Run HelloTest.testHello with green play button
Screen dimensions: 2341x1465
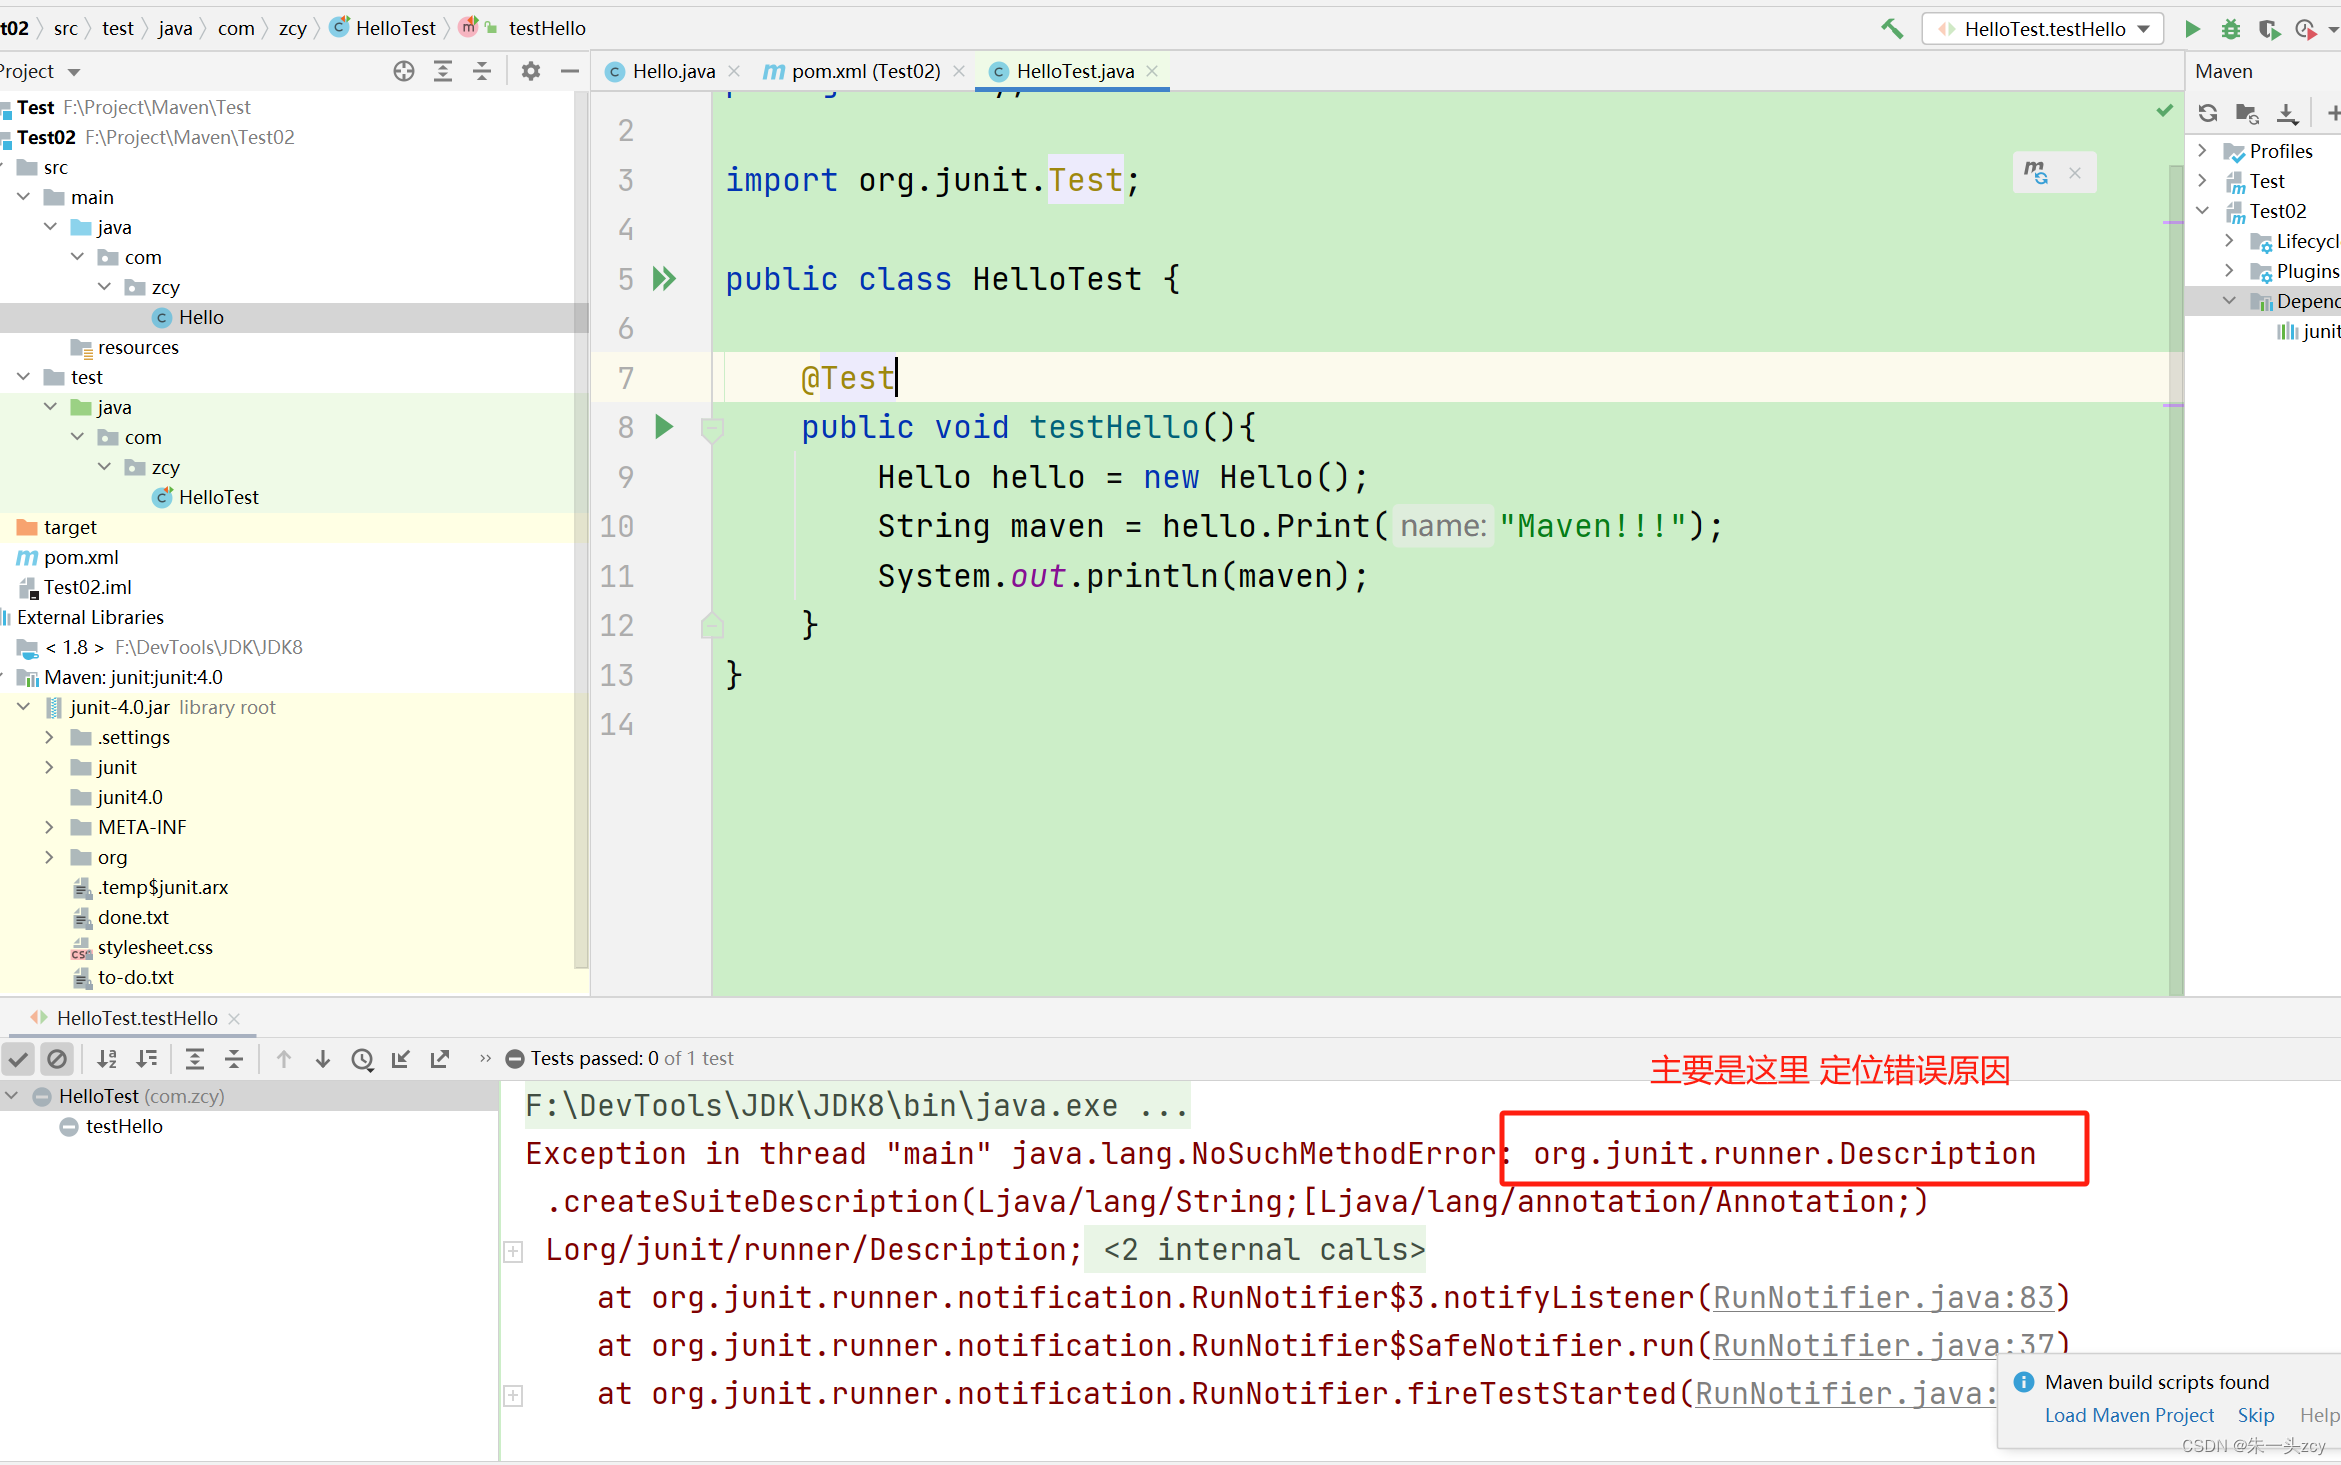point(2192,28)
